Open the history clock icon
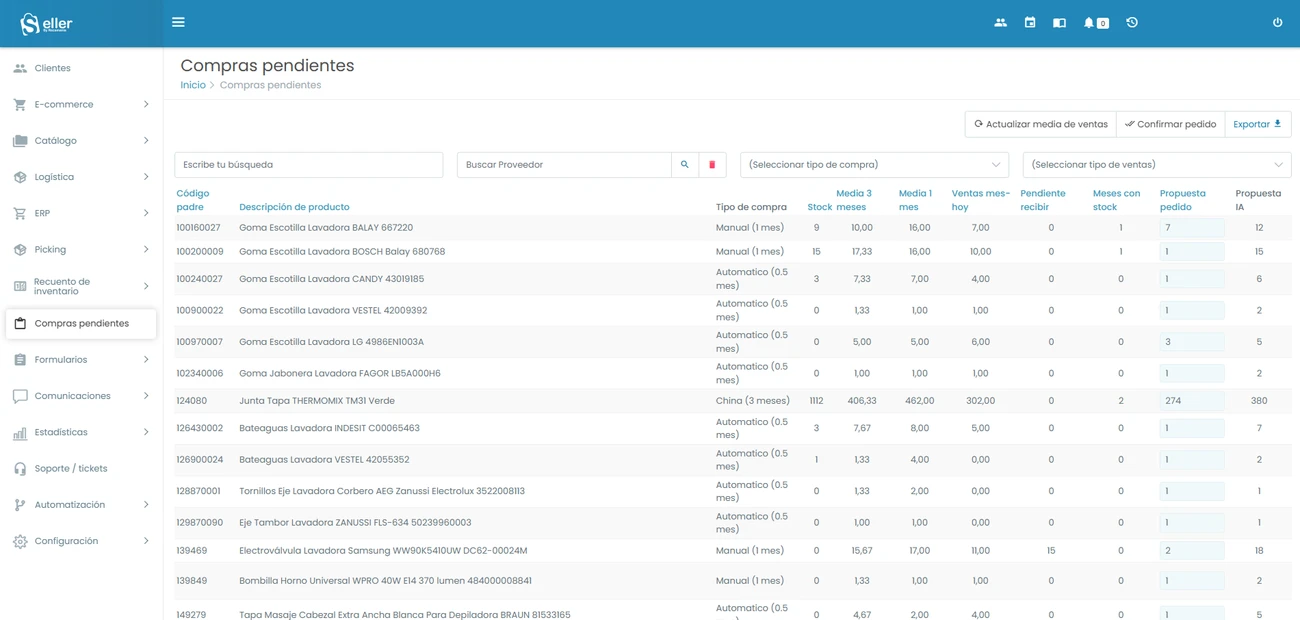1300x620 pixels. click(1132, 23)
